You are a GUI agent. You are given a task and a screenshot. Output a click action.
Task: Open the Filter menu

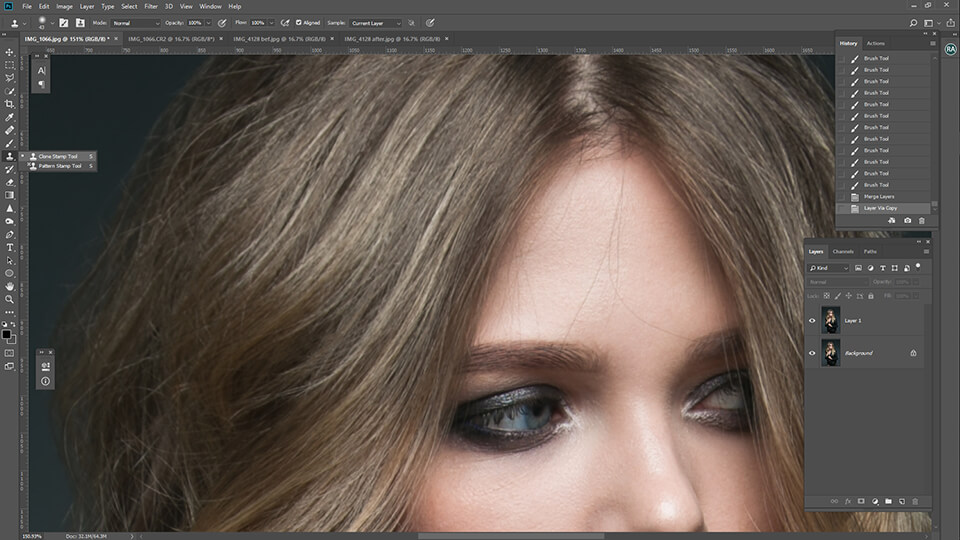(151, 6)
